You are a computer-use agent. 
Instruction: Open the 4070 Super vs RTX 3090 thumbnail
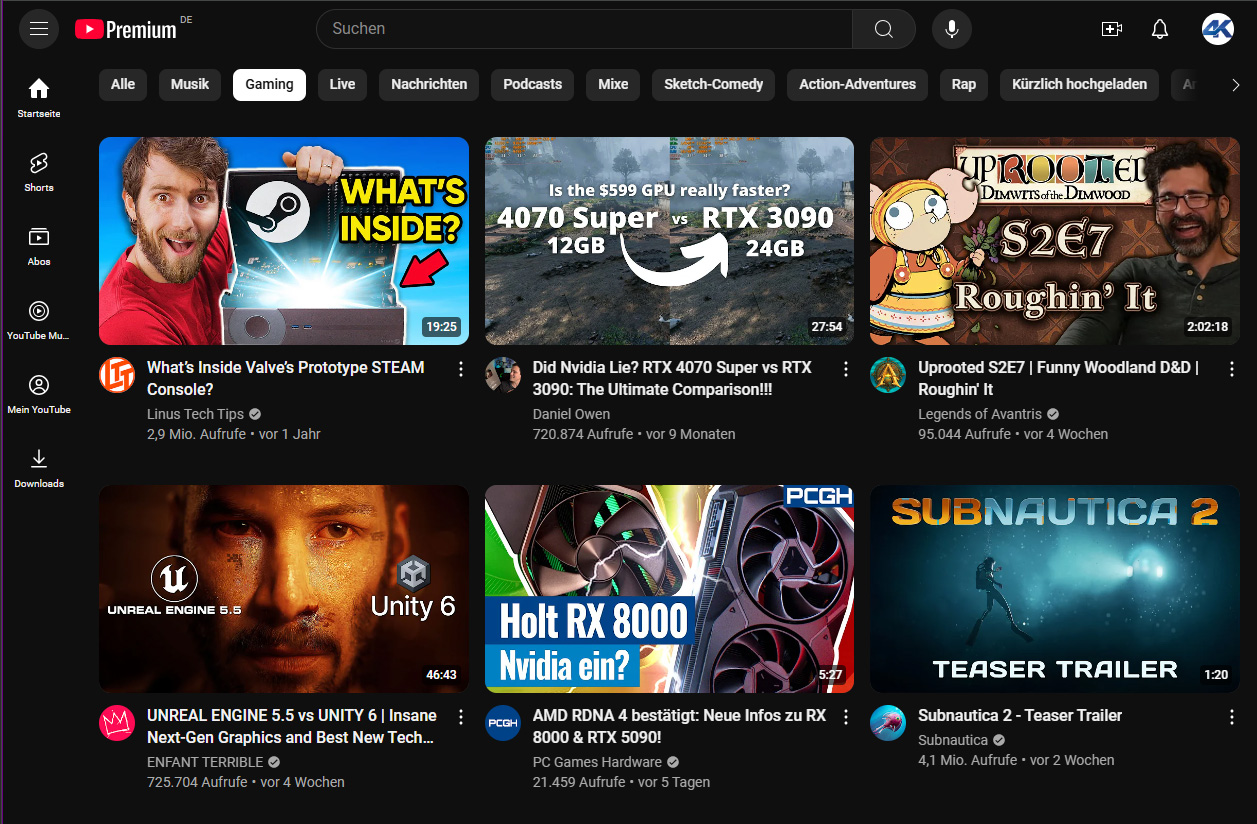(669, 241)
